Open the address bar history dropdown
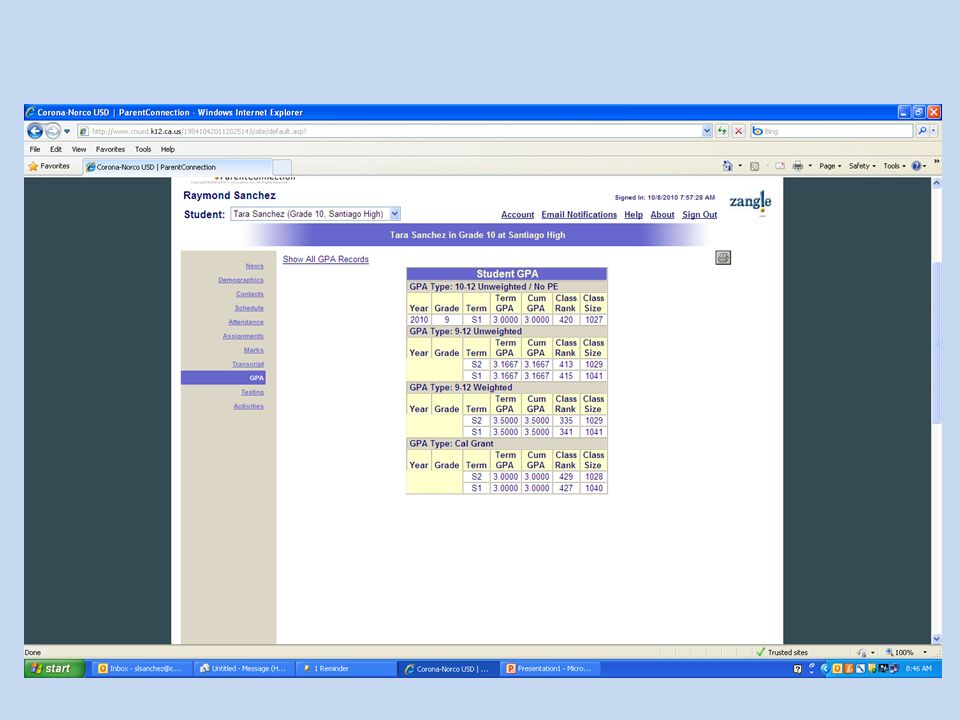The width and height of the screenshot is (960, 720). point(707,131)
